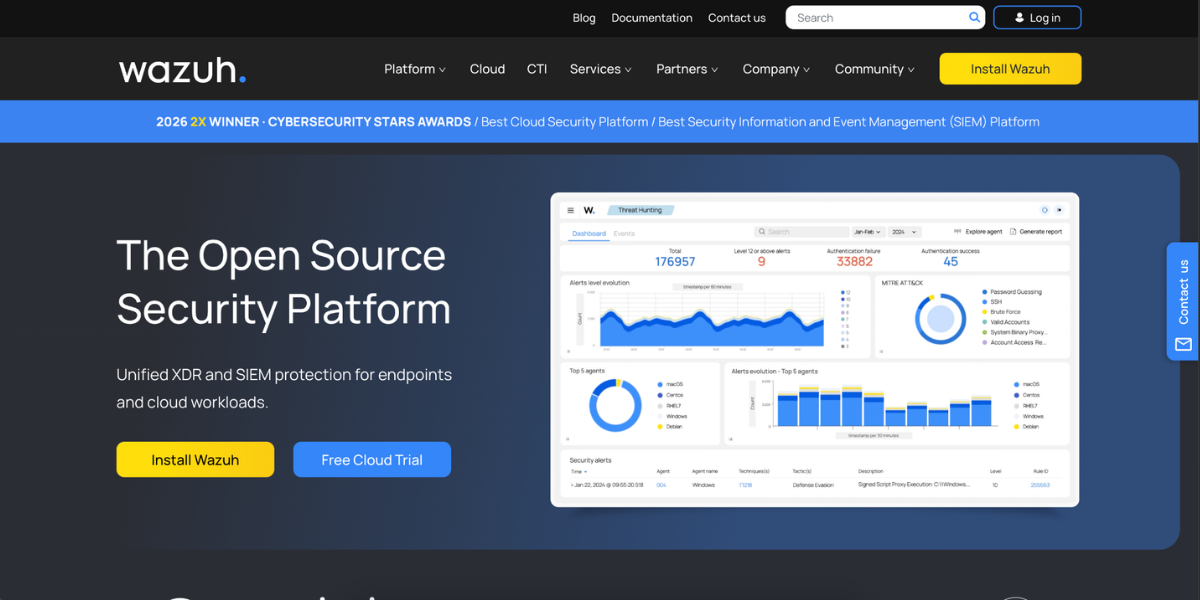Open the 2024 year dropdown in preview
The image size is (1200, 600).
pyautogui.click(x=904, y=231)
